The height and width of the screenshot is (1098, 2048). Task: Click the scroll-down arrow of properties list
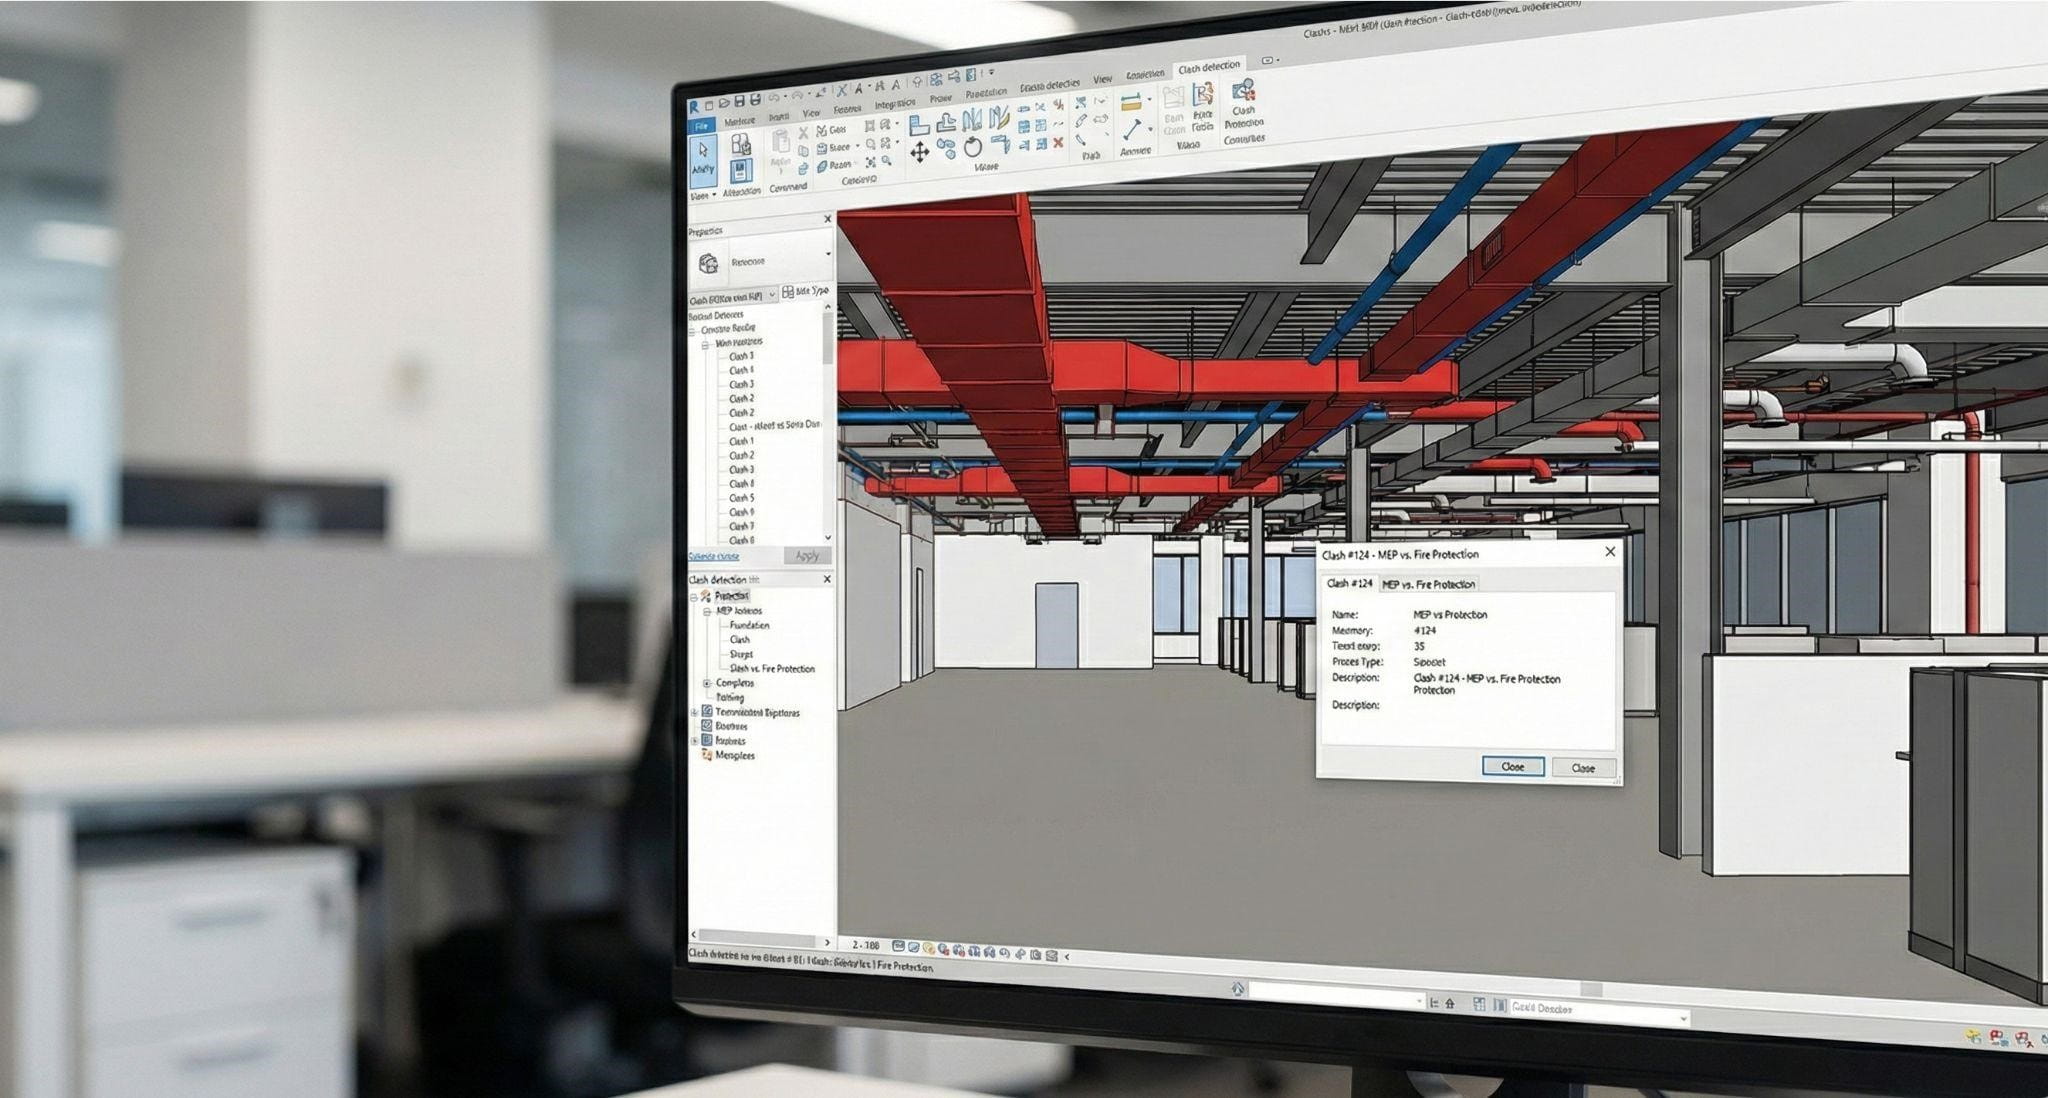828,537
